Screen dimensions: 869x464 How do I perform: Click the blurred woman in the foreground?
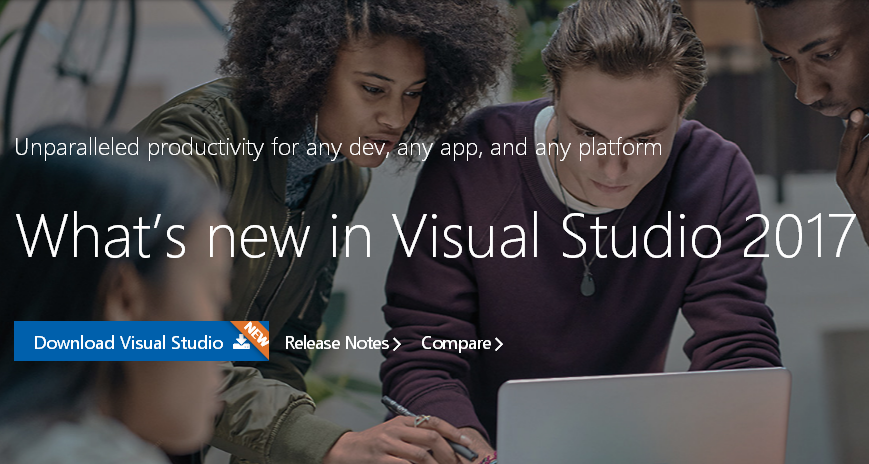[110, 330]
